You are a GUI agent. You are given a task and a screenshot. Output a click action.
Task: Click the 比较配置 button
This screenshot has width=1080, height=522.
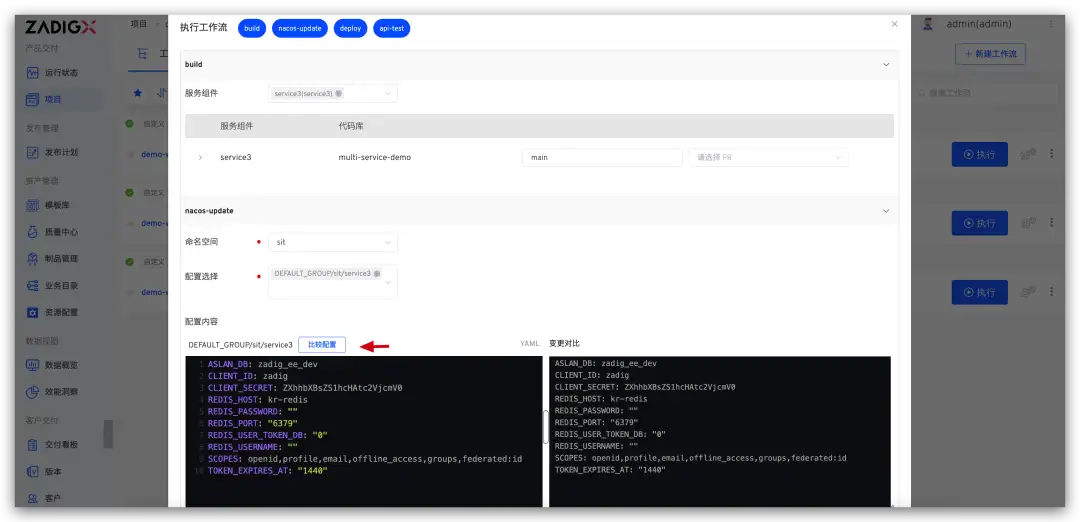click(322, 344)
